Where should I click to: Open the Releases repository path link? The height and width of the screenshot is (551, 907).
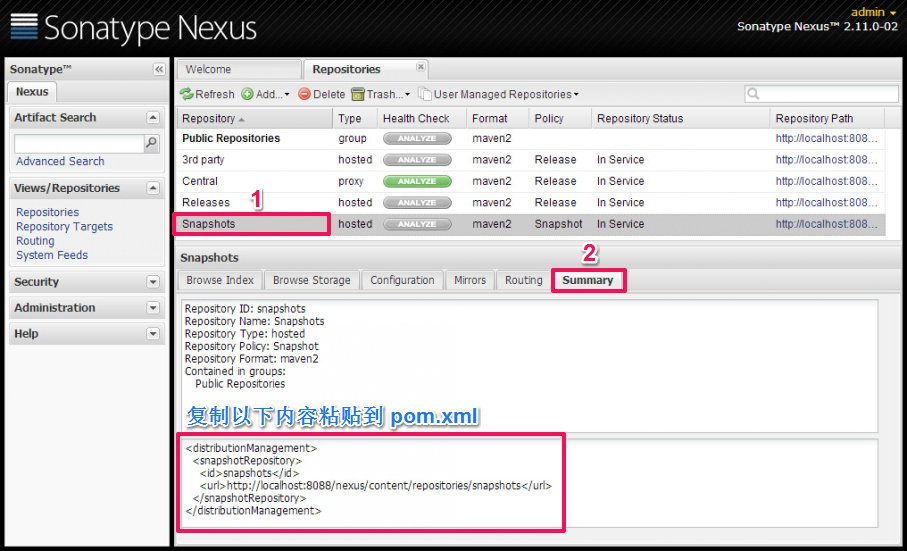coord(826,203)
